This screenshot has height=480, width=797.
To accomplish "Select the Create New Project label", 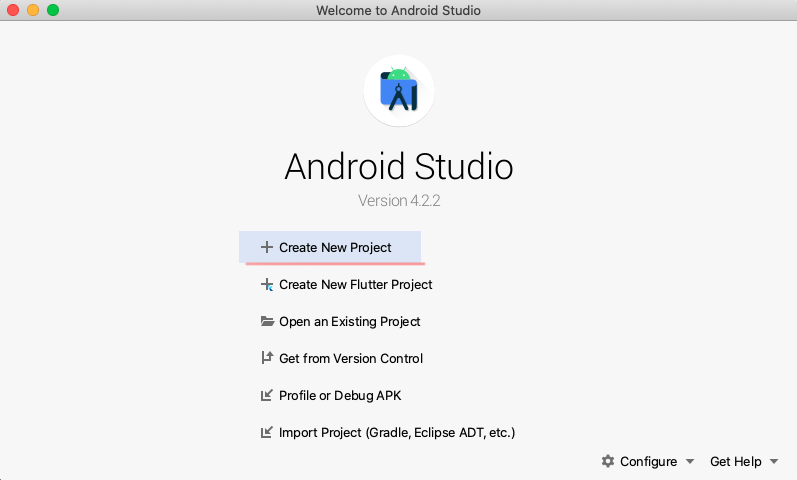I will tap(335, 248).
